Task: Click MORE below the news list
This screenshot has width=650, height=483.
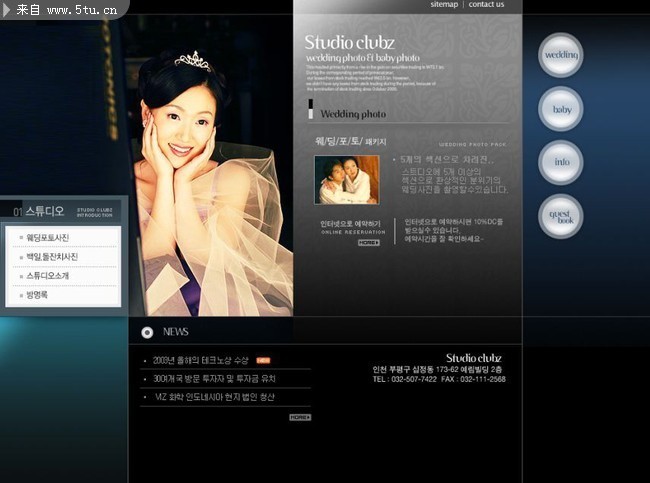Action: [x=300, y=417]
